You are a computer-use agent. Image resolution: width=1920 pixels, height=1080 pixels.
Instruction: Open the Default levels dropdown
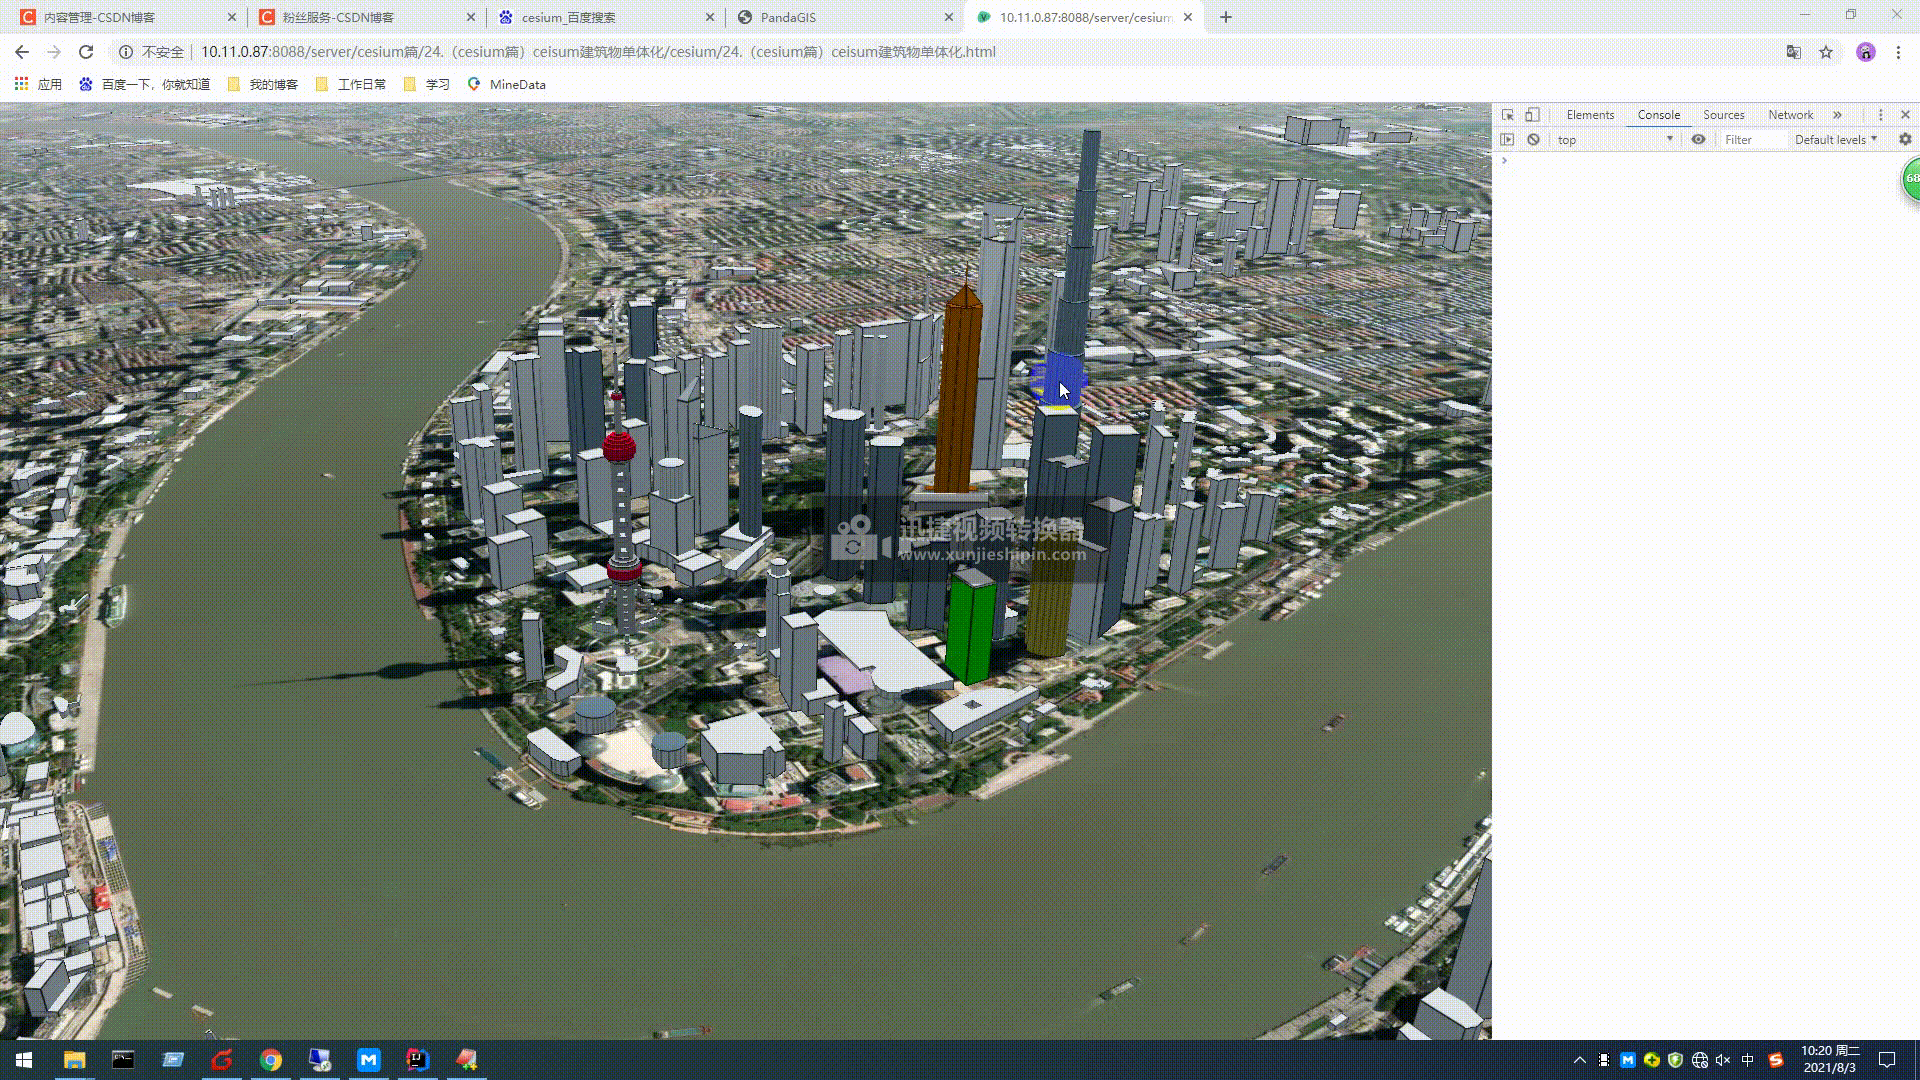click(x=1835, y=140)
